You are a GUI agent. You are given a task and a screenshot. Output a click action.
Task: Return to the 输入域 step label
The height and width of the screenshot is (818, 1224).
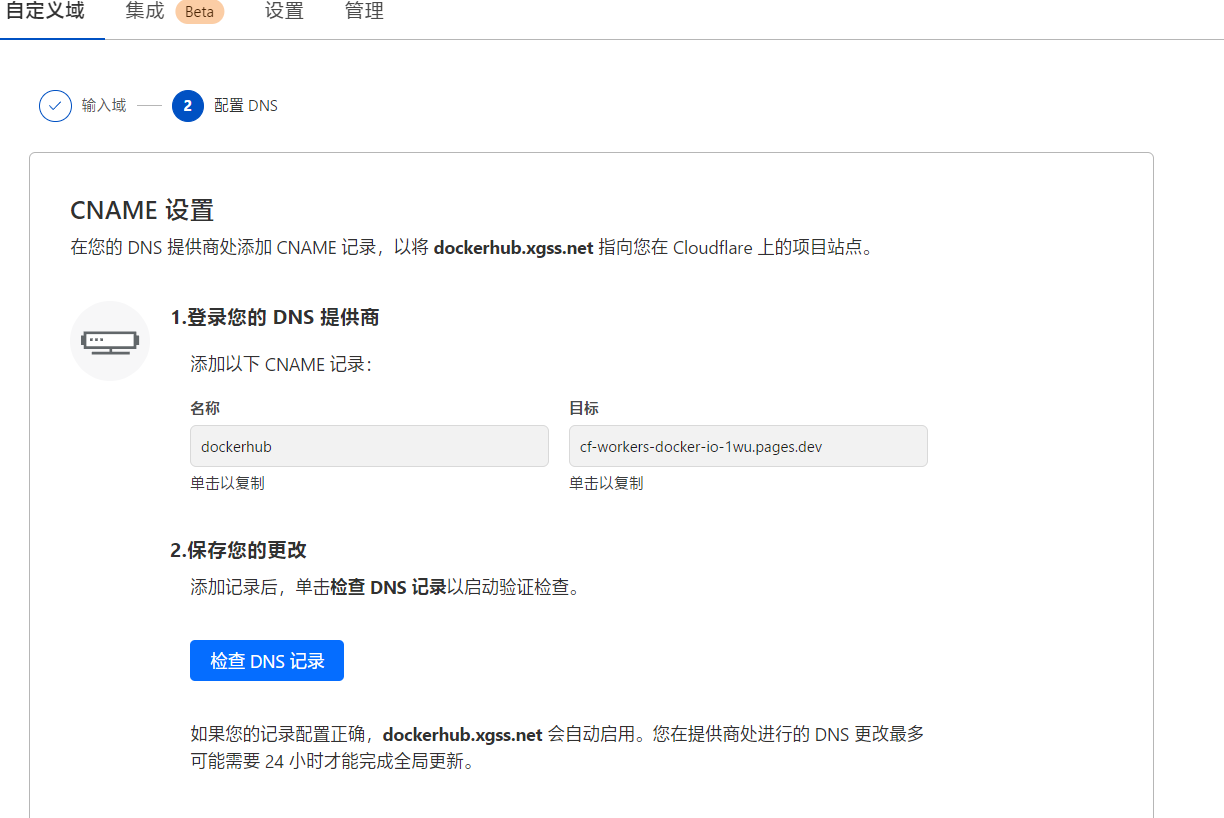104,106
